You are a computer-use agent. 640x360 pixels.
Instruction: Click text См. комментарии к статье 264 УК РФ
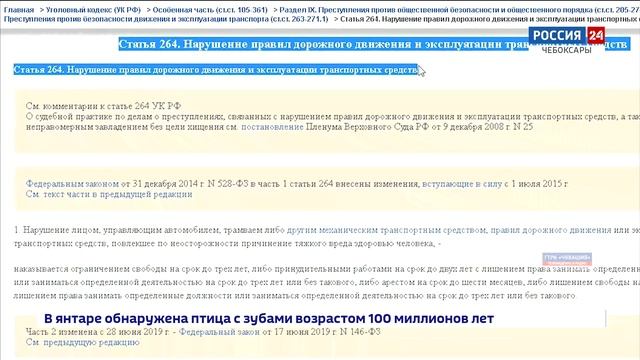point(103,106)
